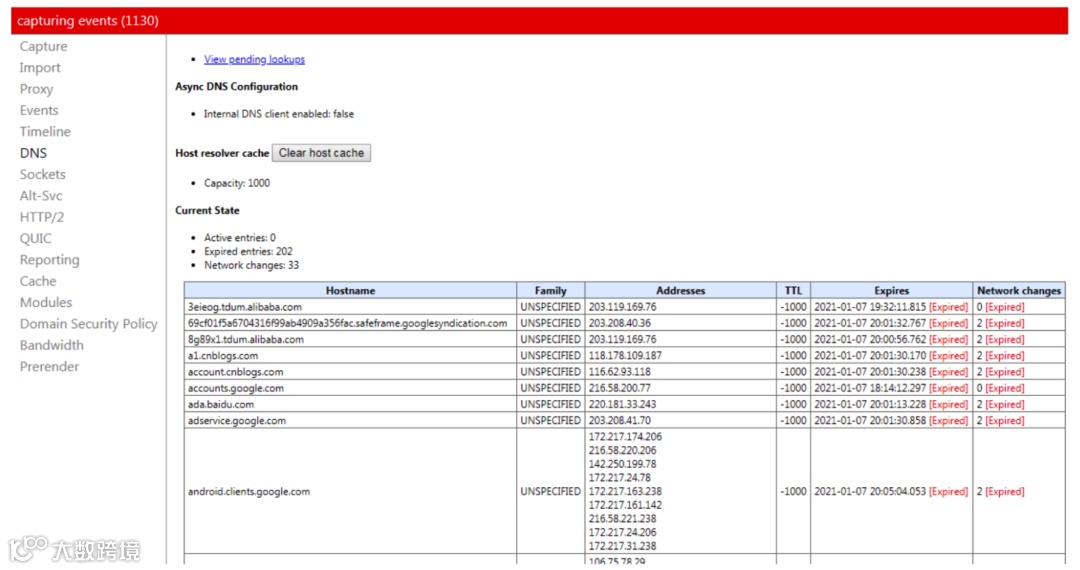This screenshot has width=1080, height=570.
Task: Select the safeframe.googlesyndication.com hostname cell
Action: coord(347,324)
